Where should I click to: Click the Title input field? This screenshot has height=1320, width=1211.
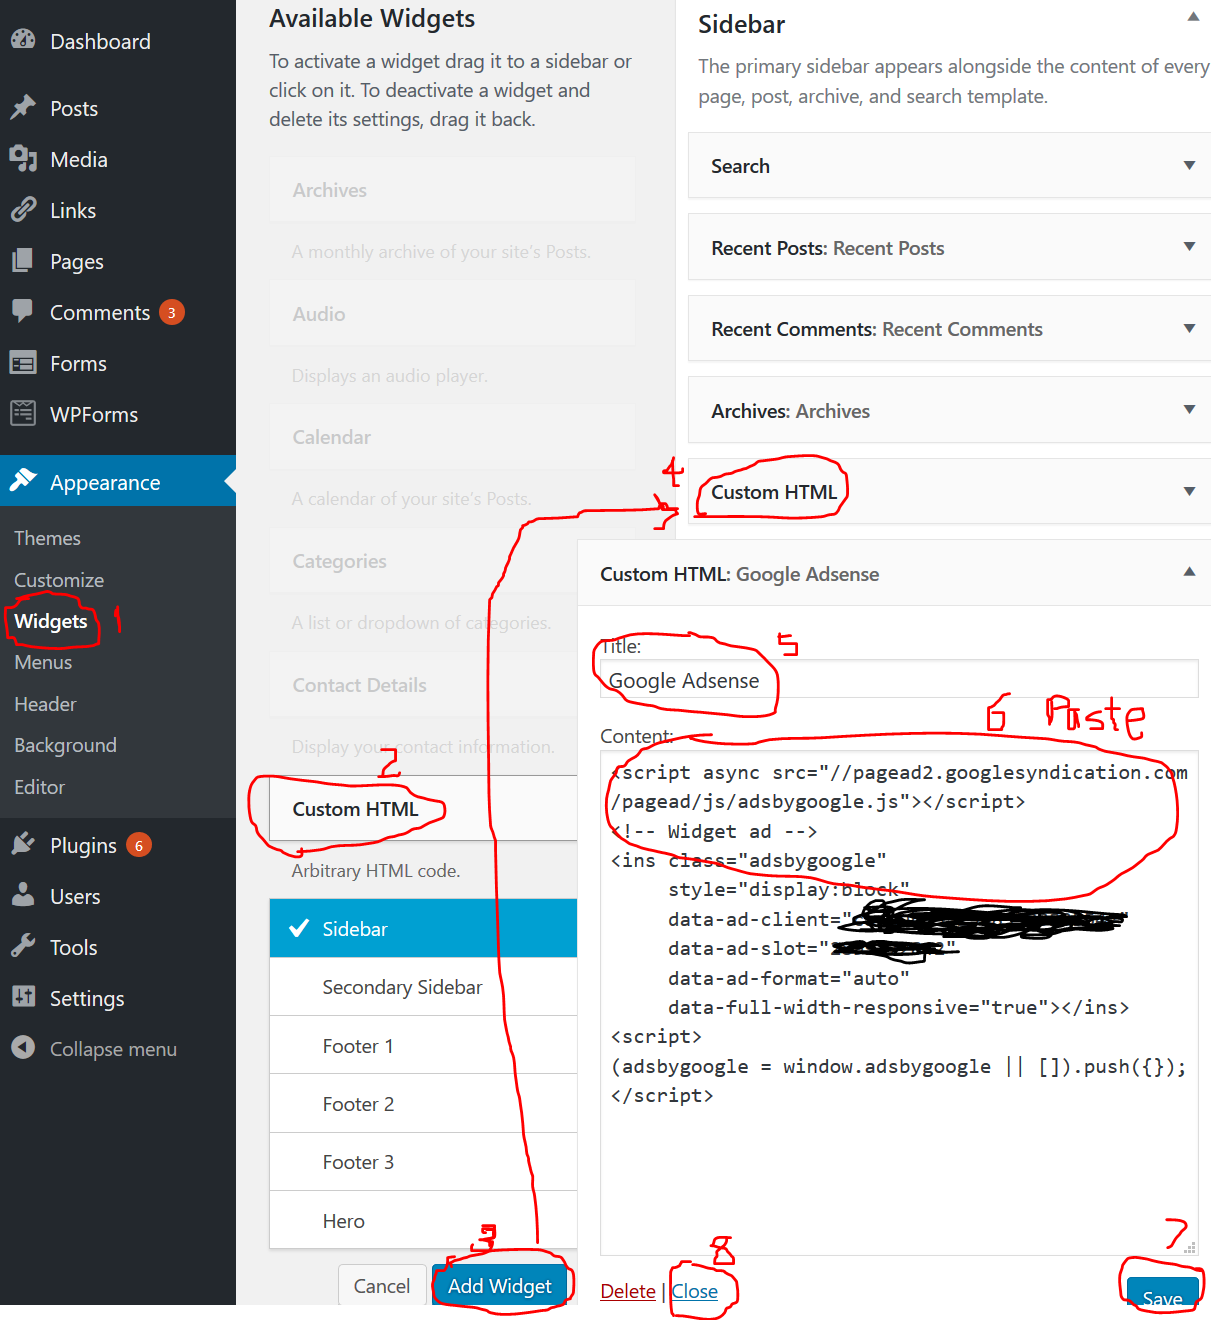(x=899, y=679)
